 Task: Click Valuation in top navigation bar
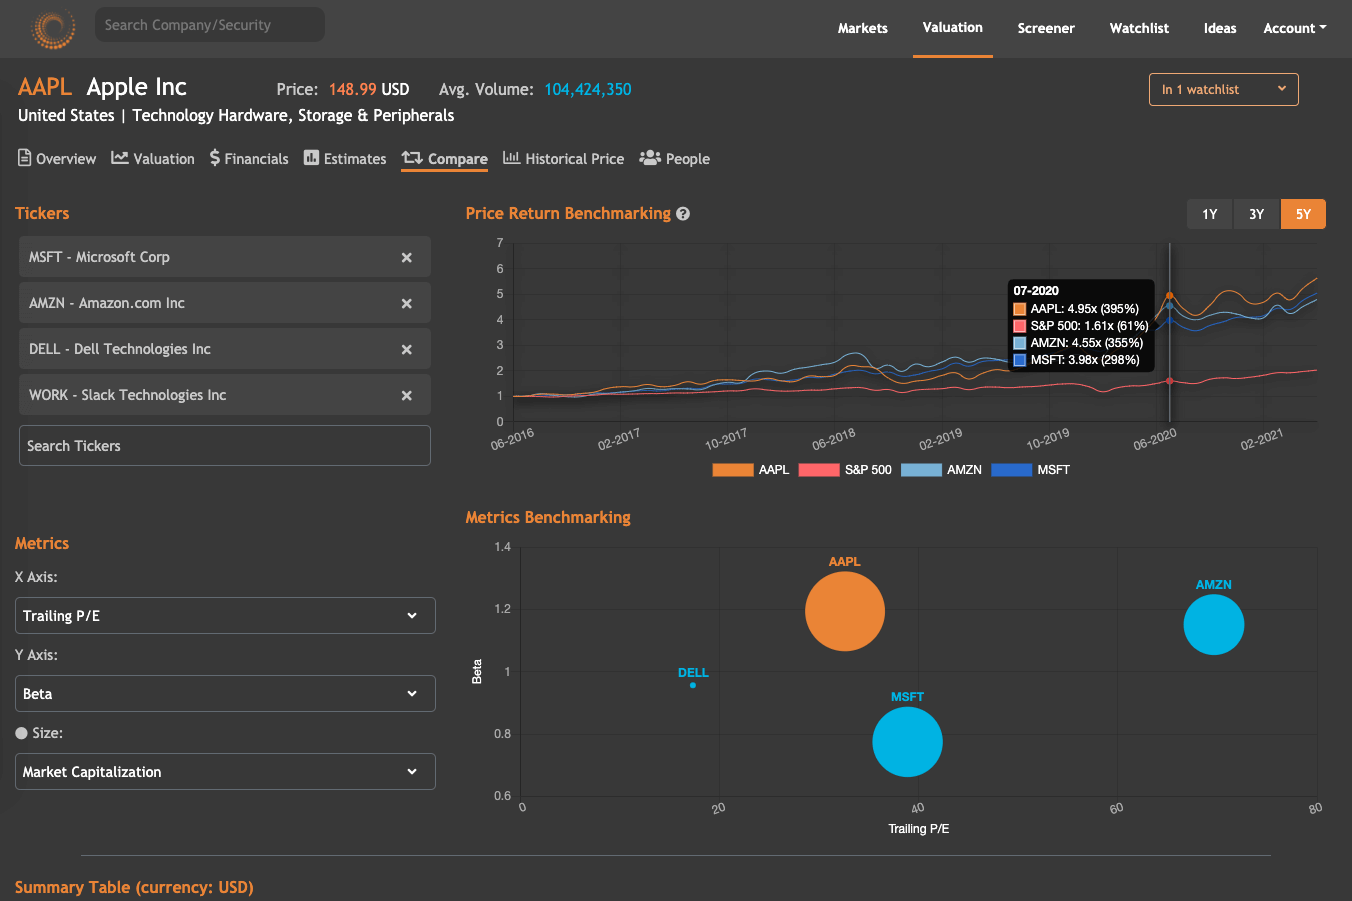953,28
